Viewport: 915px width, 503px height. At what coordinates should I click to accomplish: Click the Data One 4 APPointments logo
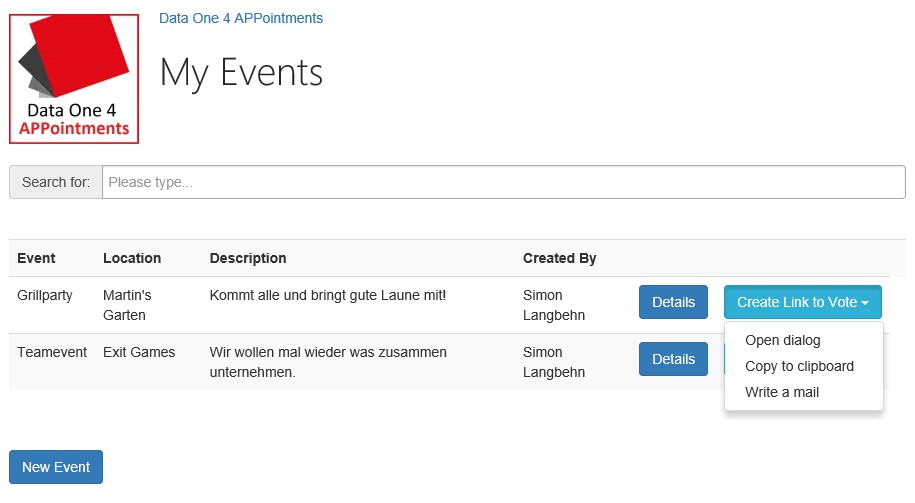(74, 78)
